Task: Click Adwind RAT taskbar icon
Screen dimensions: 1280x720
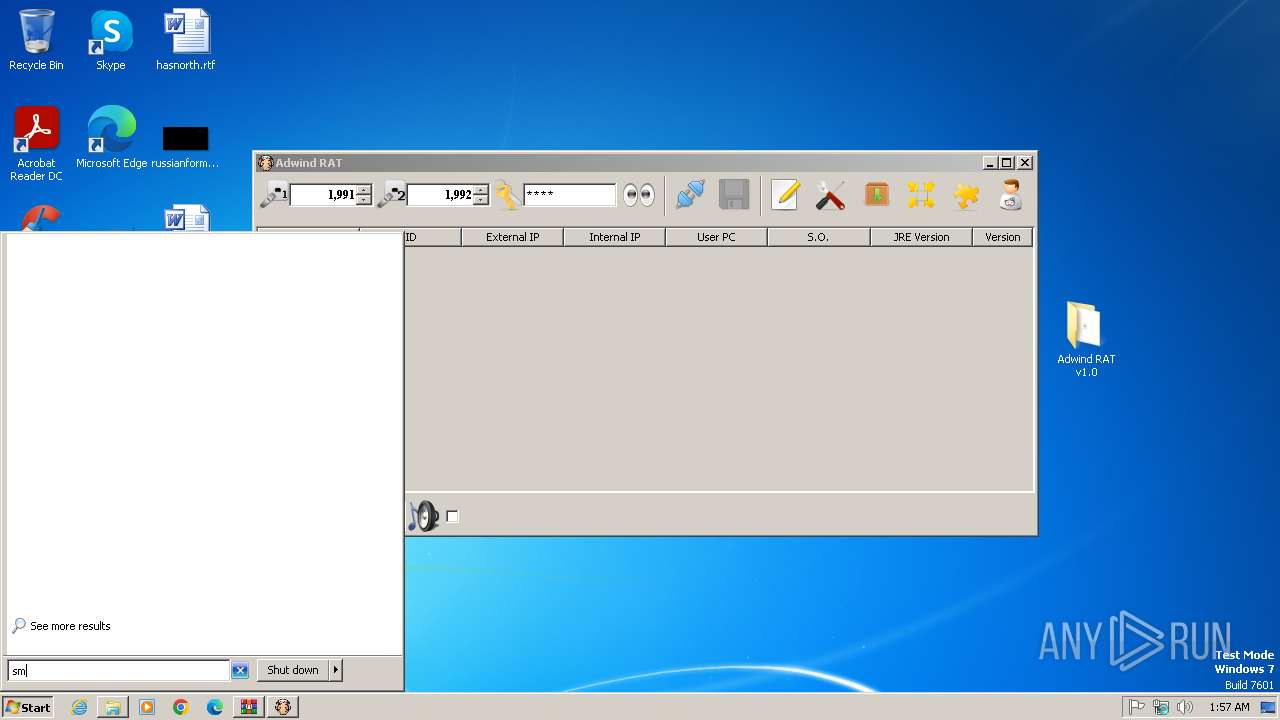Action: click(x=283, y=707)
